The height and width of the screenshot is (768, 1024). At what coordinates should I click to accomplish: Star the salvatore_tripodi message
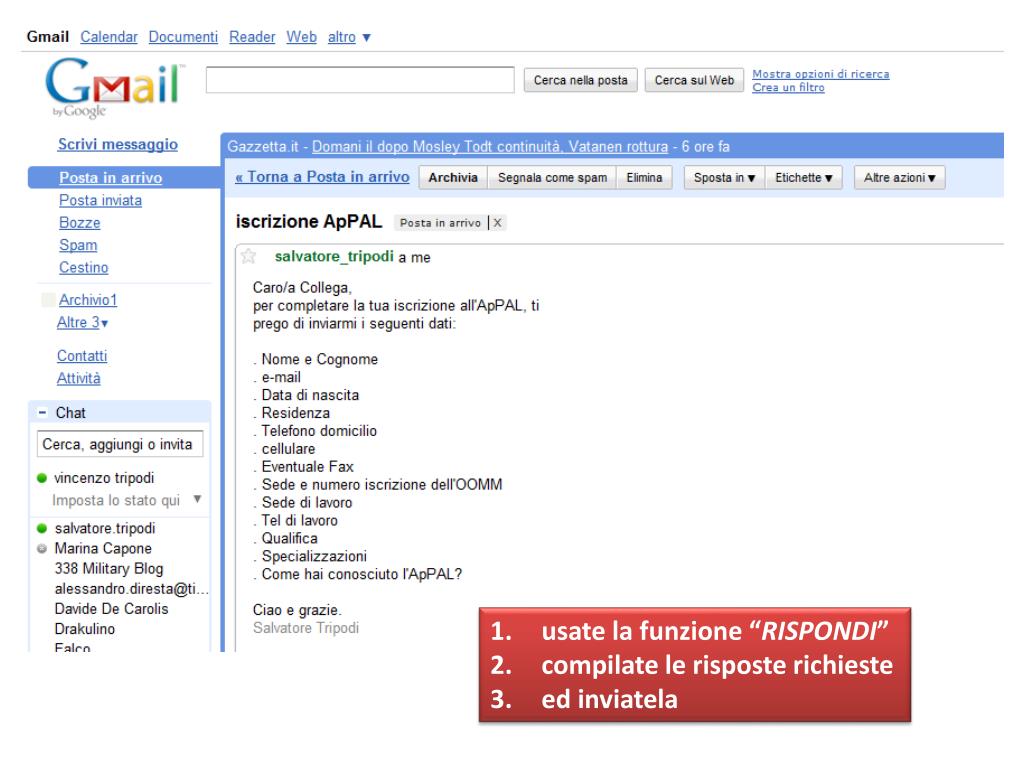[x=248, y=256]
